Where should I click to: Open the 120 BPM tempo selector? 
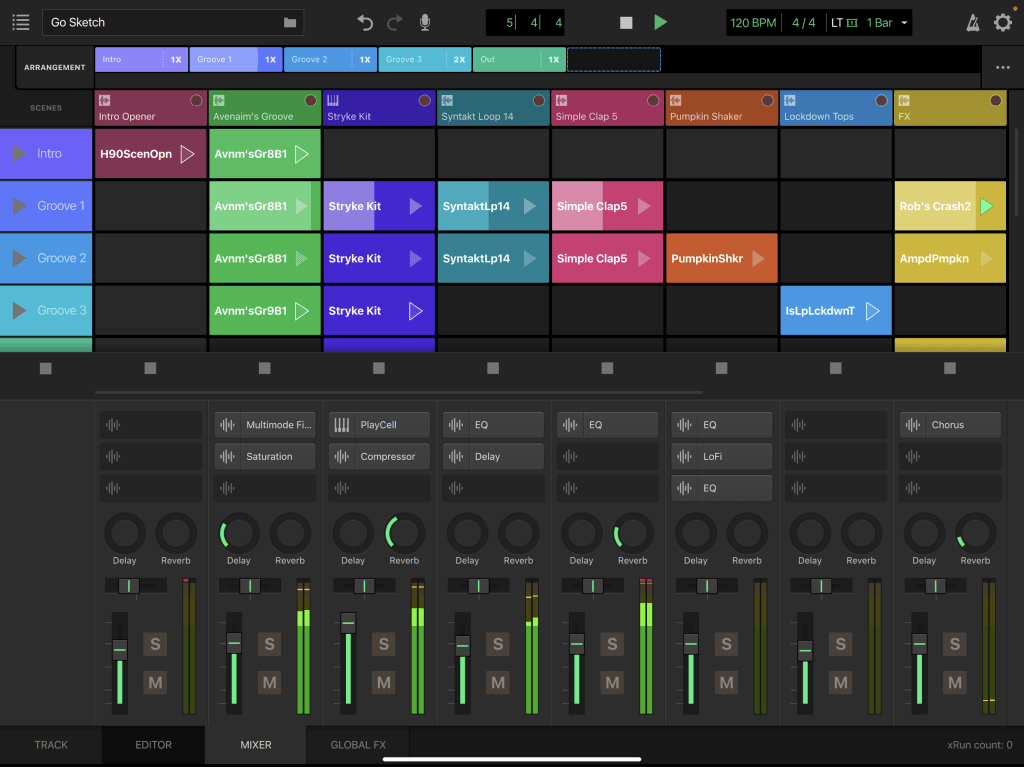click(x=753, y=22)
